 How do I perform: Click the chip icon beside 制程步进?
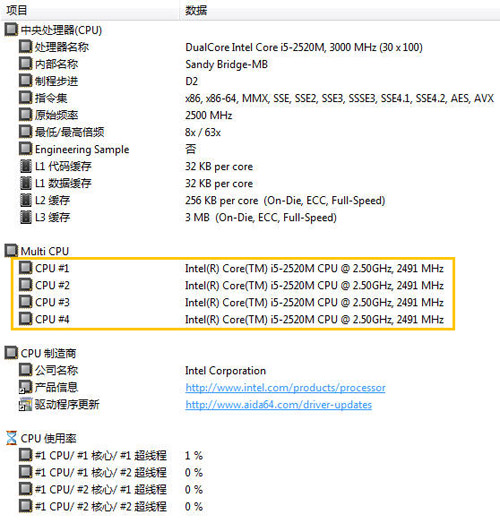click(x=25, y=81)
